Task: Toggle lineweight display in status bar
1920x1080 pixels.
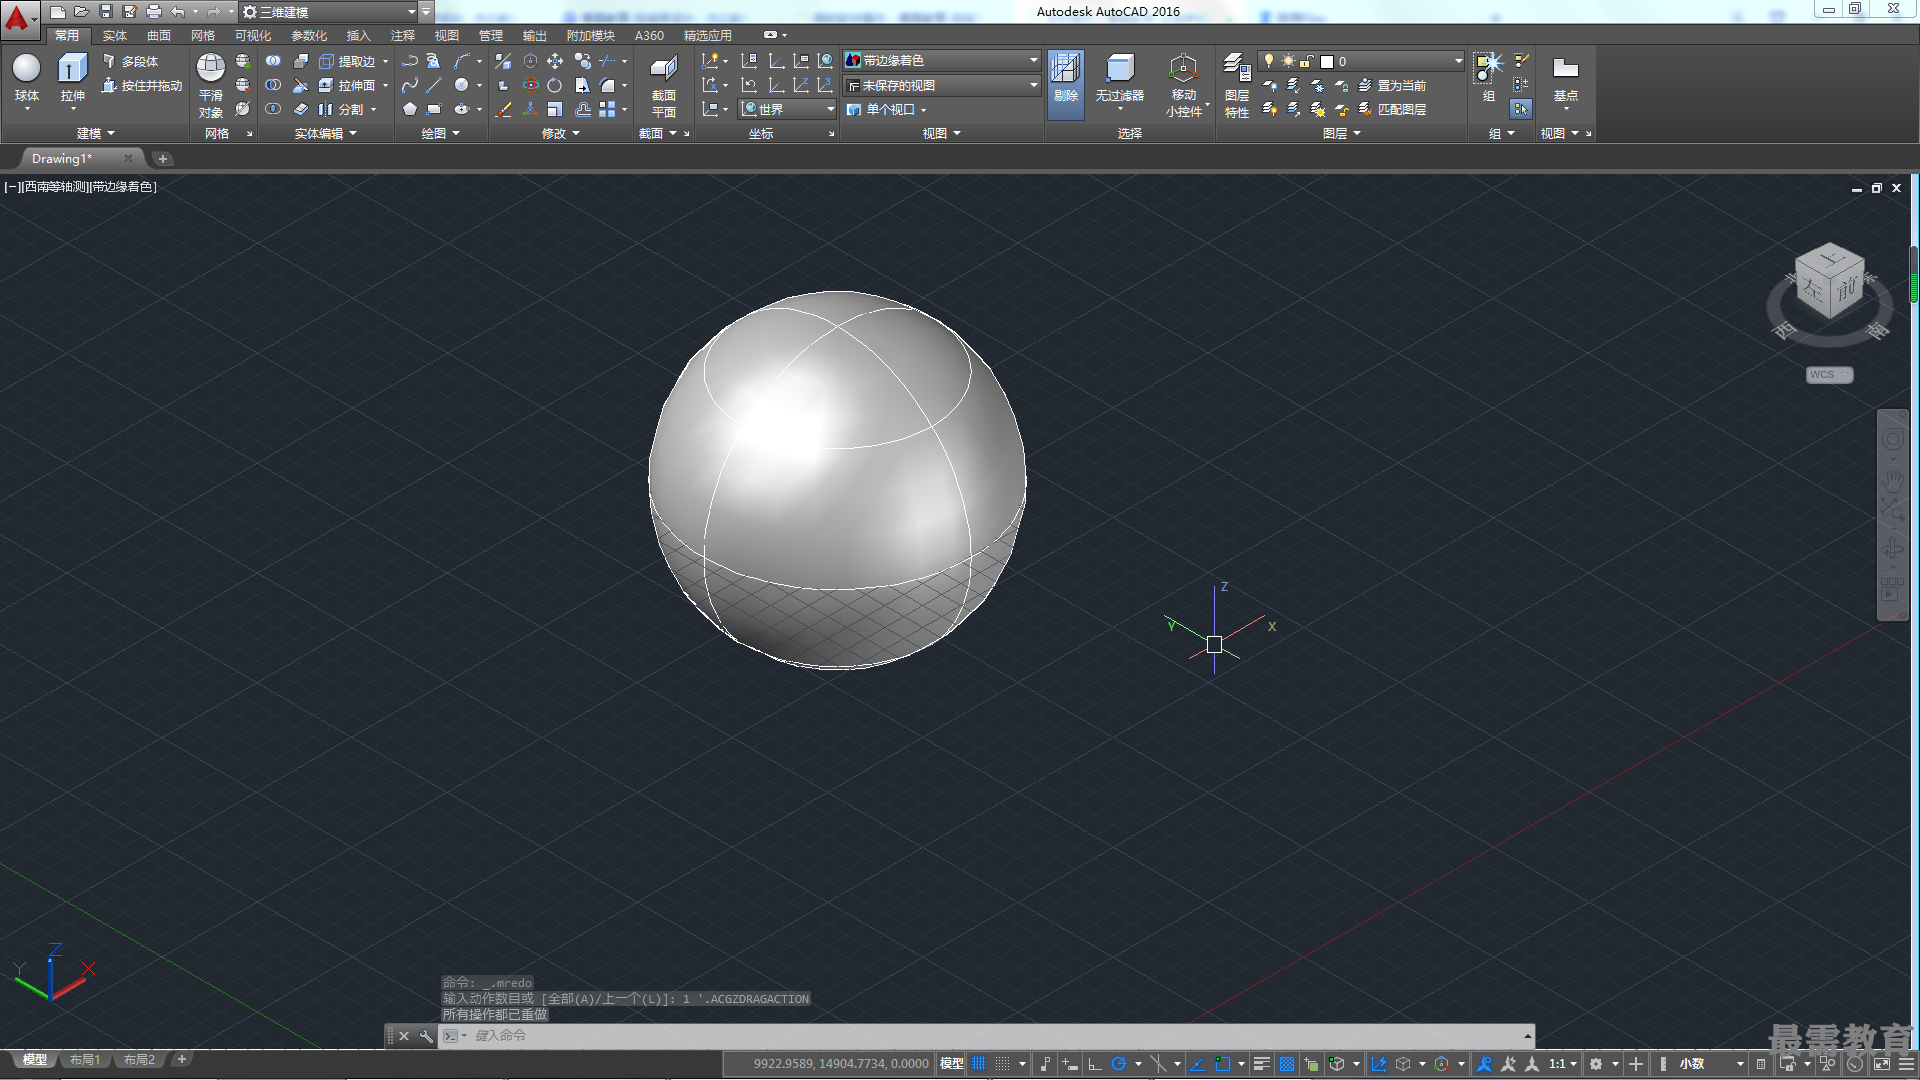Action: 1262,1064
